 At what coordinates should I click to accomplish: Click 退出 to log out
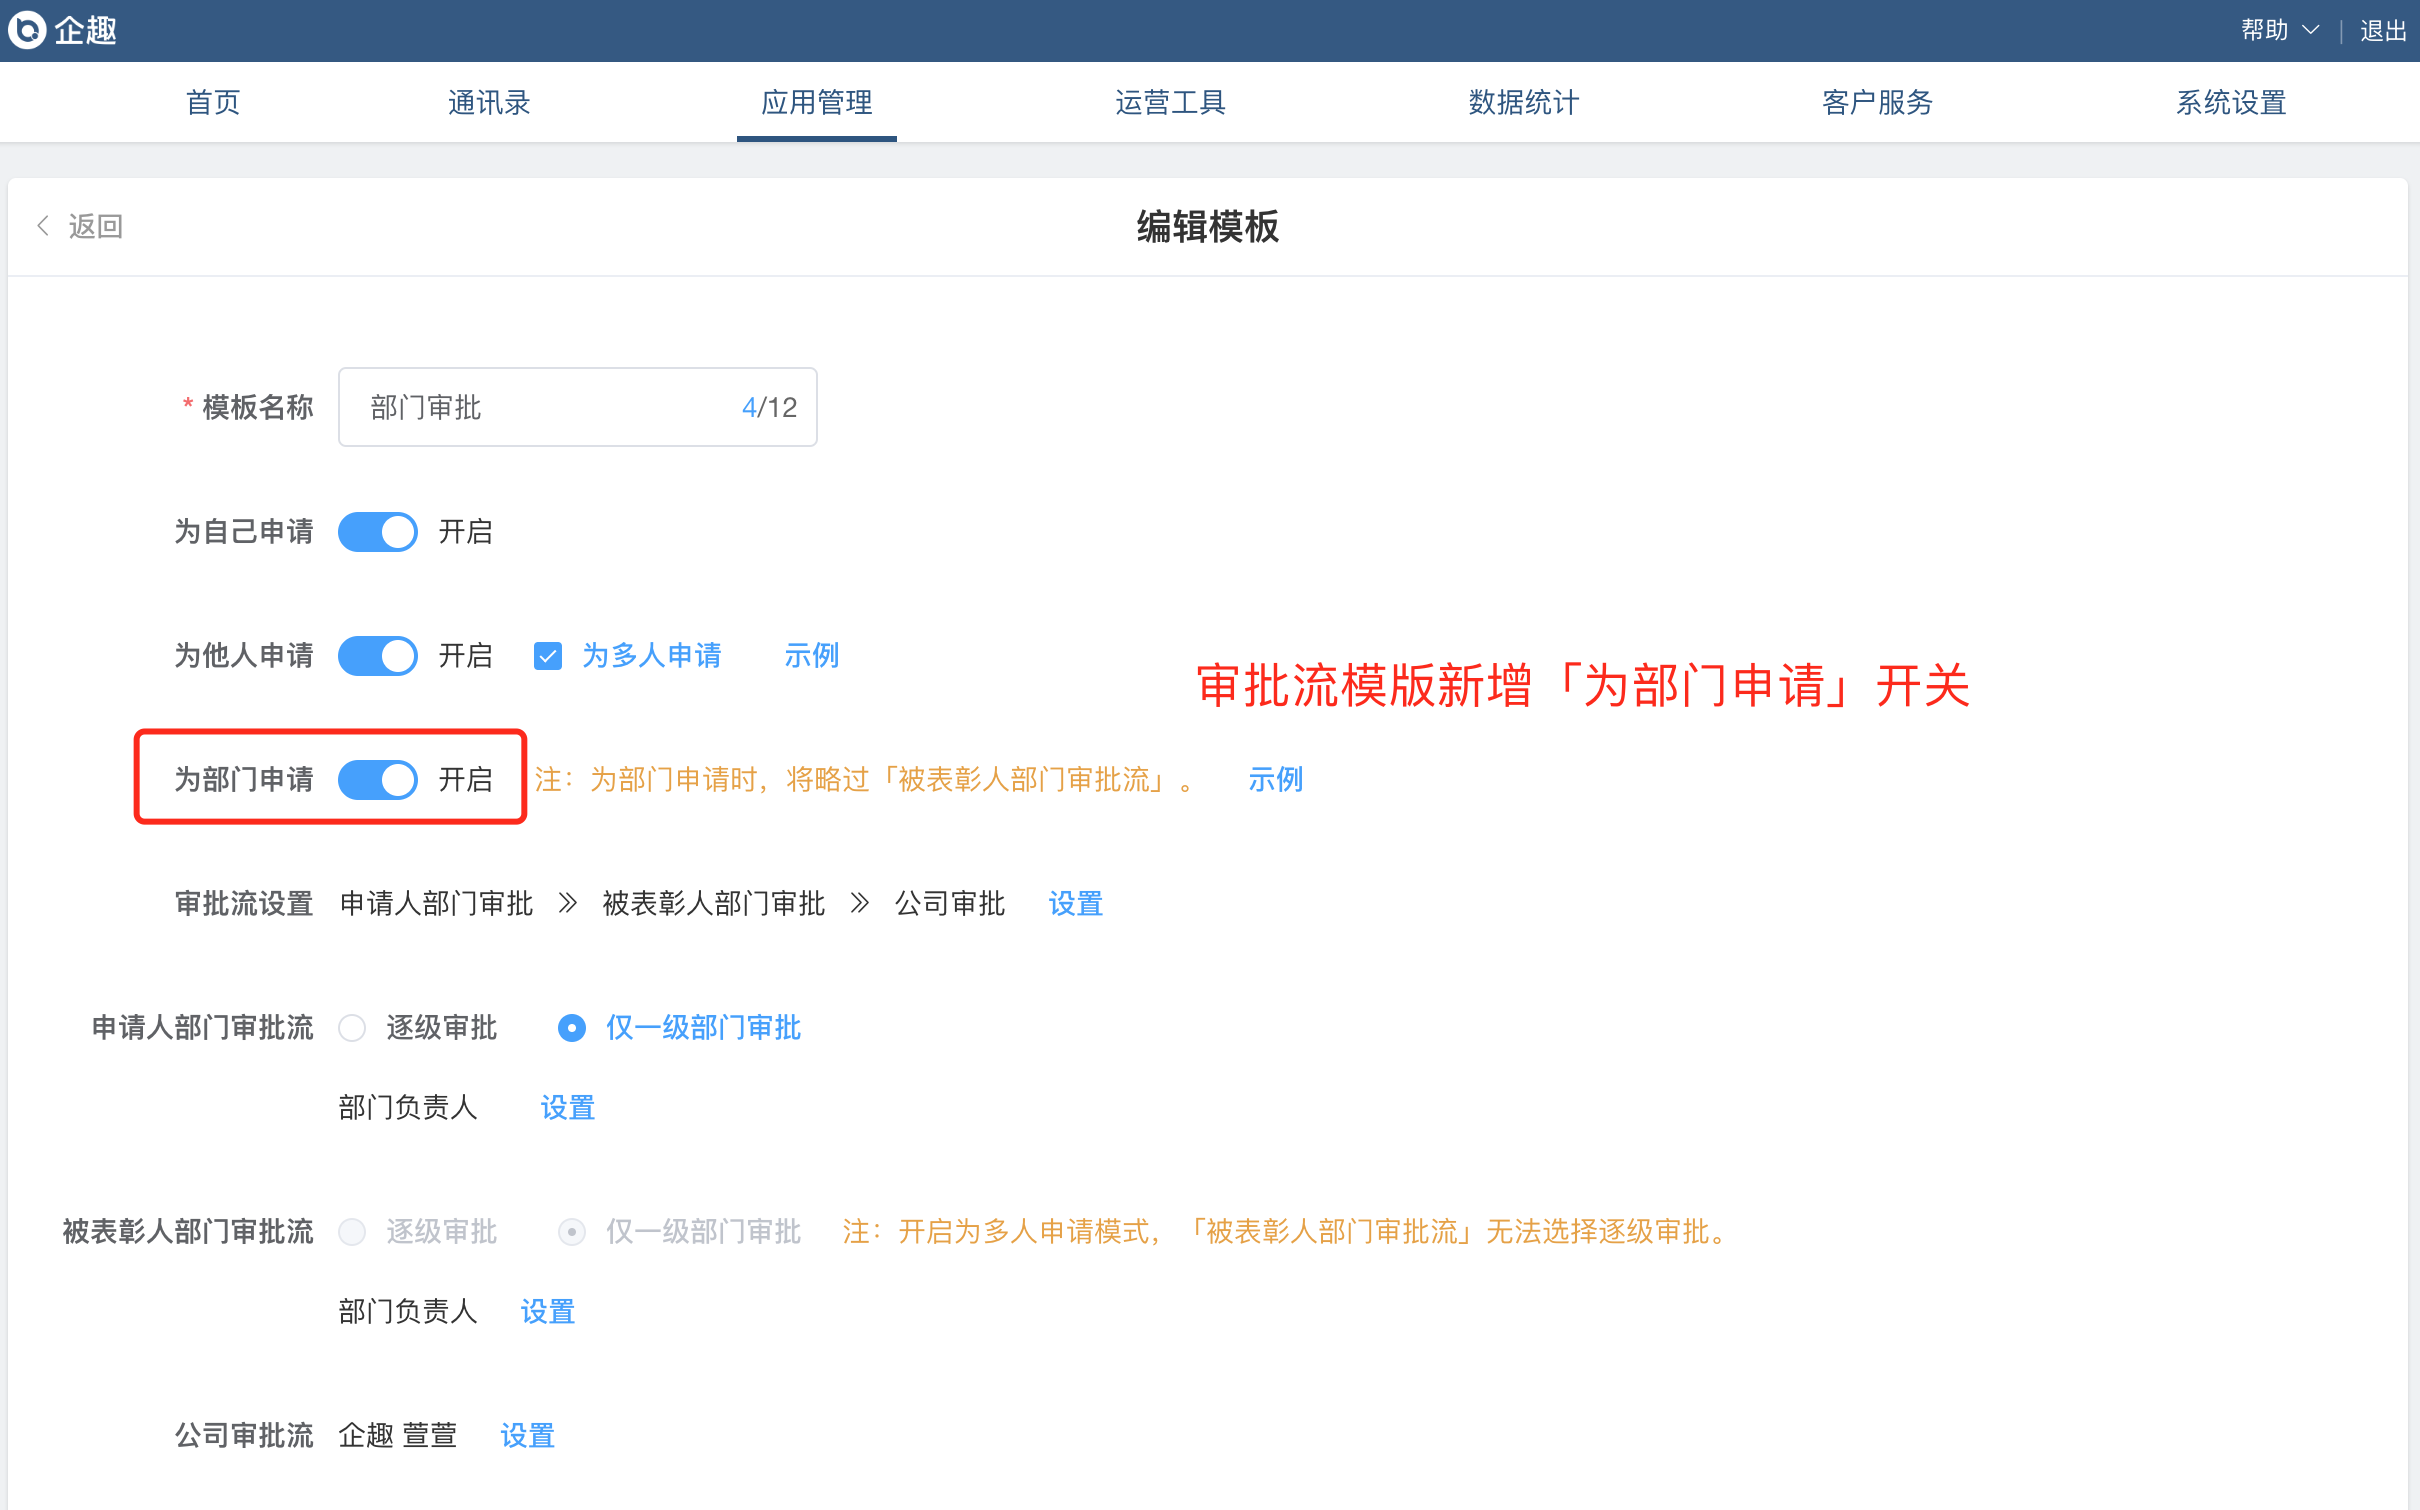click(2382, 30)
